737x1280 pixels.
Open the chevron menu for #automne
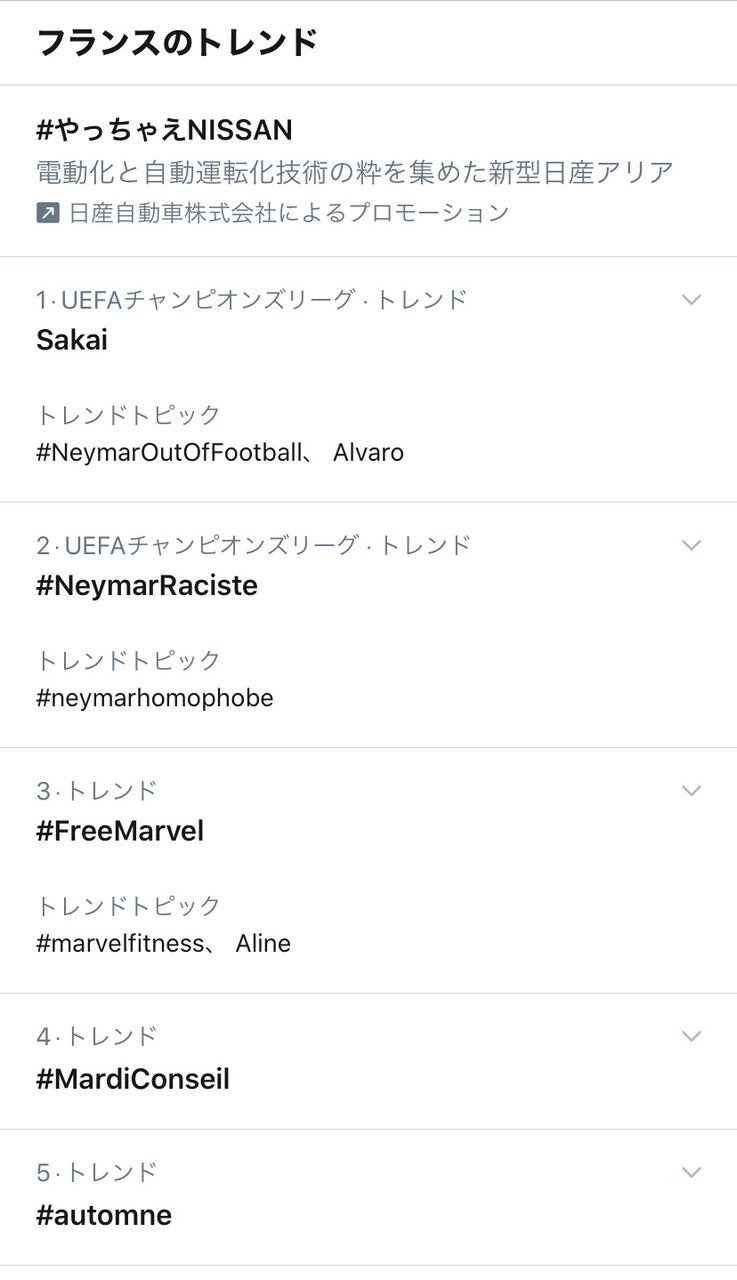[691, 1172]
